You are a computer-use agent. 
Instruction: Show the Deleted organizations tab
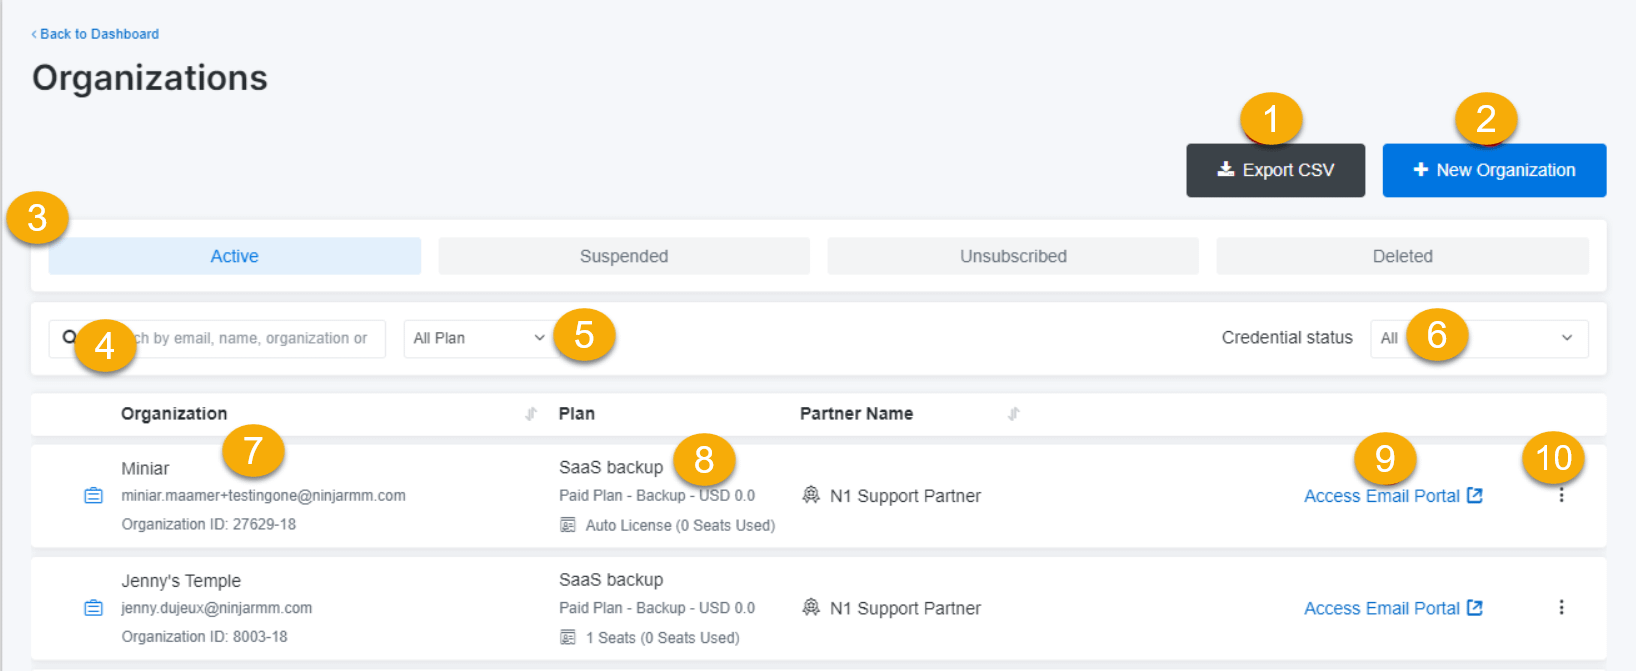pos(1401,256)
